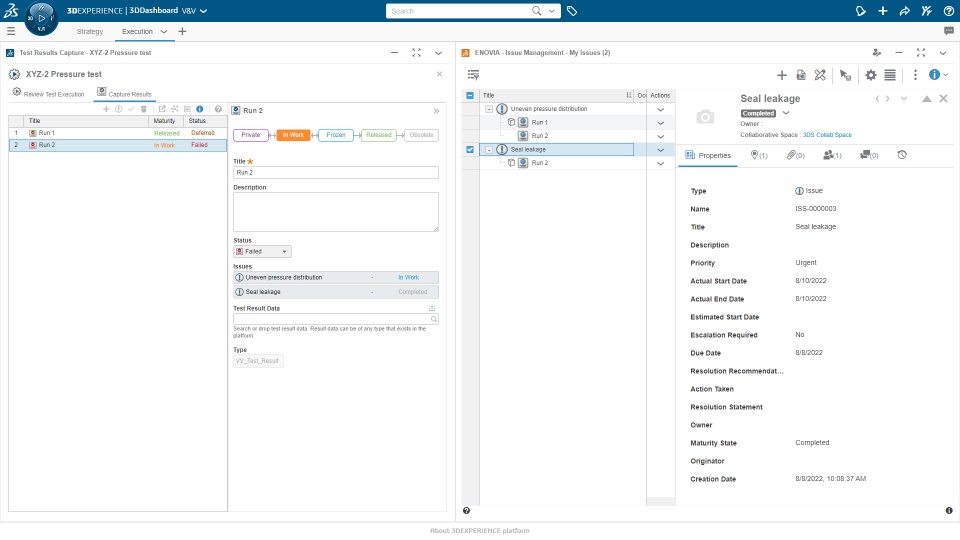The width and height of the screenshot is (960, 540).
Task: Click the selection cursor icon in the Issue Management toolbar
Action: pos(845,75)
